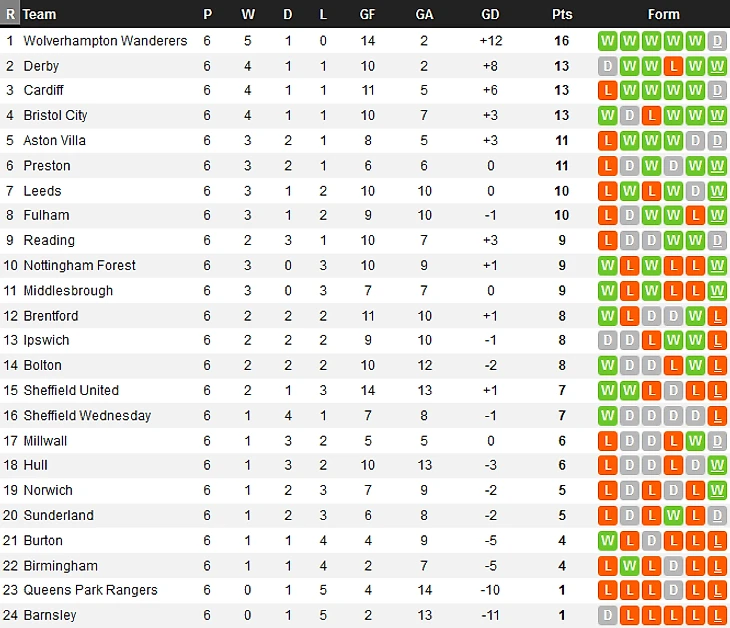This screenshot has width=730, height=628.
Task: Click Wolverhampton Wanderers' latest draw form badge
Action: (x=717, y=41)
